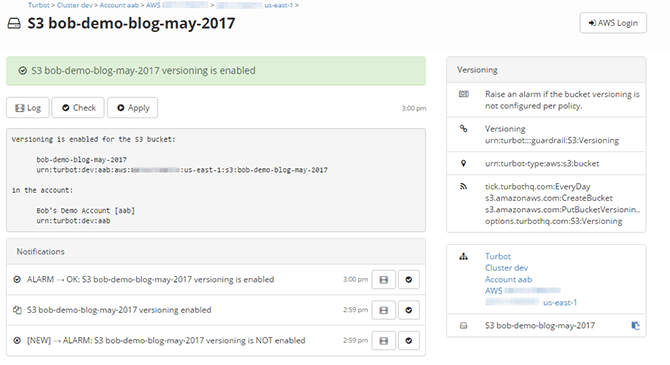Click the Apply button
The height and width of the screenshot is (365, 670).
click(132, 108)
